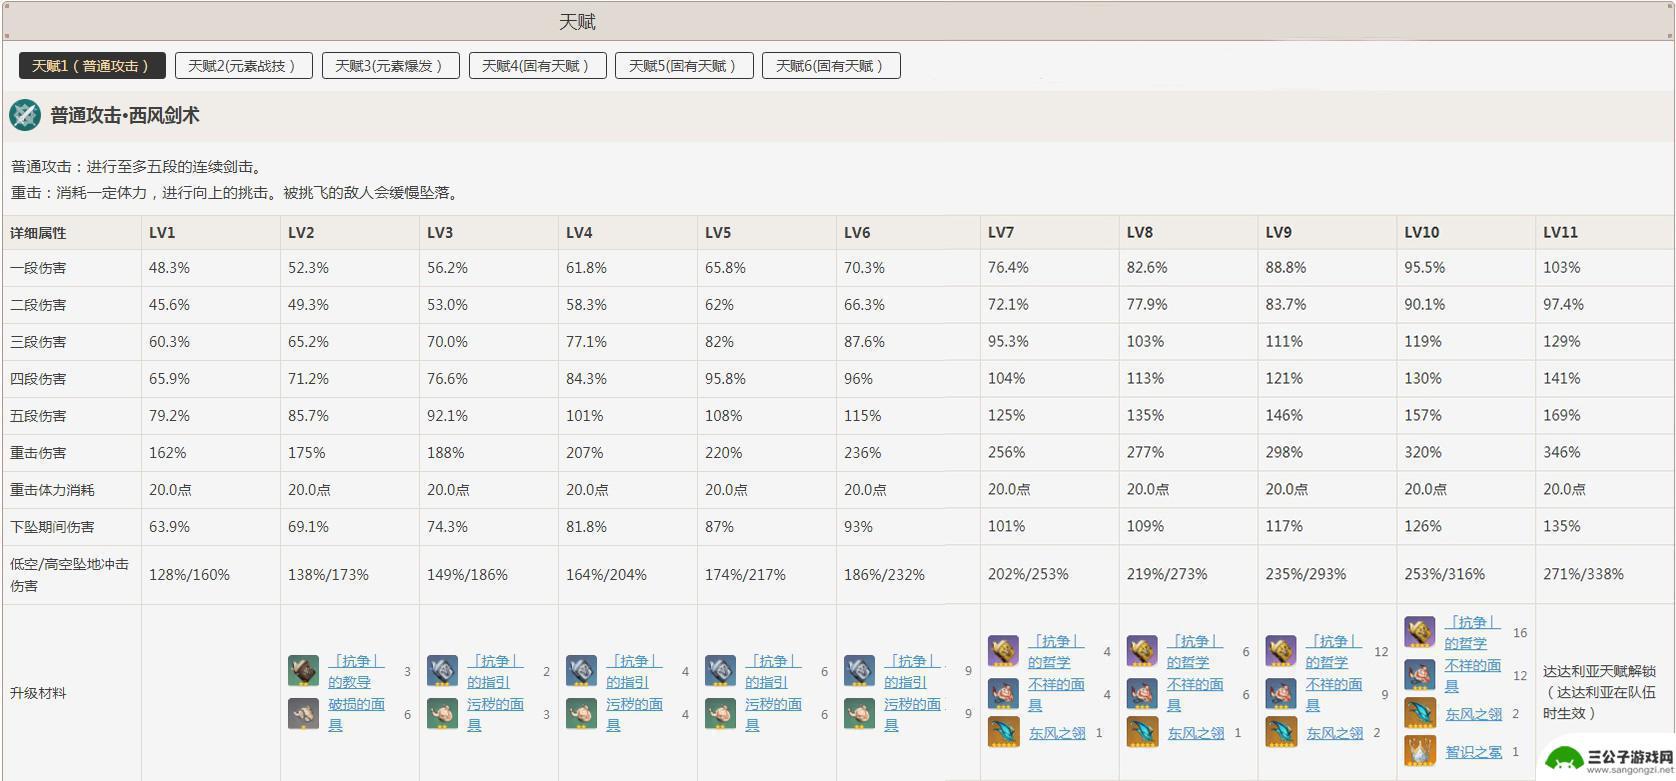Select the 天赋6(固有天赋) tab
Screen dimensions: 1676x781
(831, 66)
